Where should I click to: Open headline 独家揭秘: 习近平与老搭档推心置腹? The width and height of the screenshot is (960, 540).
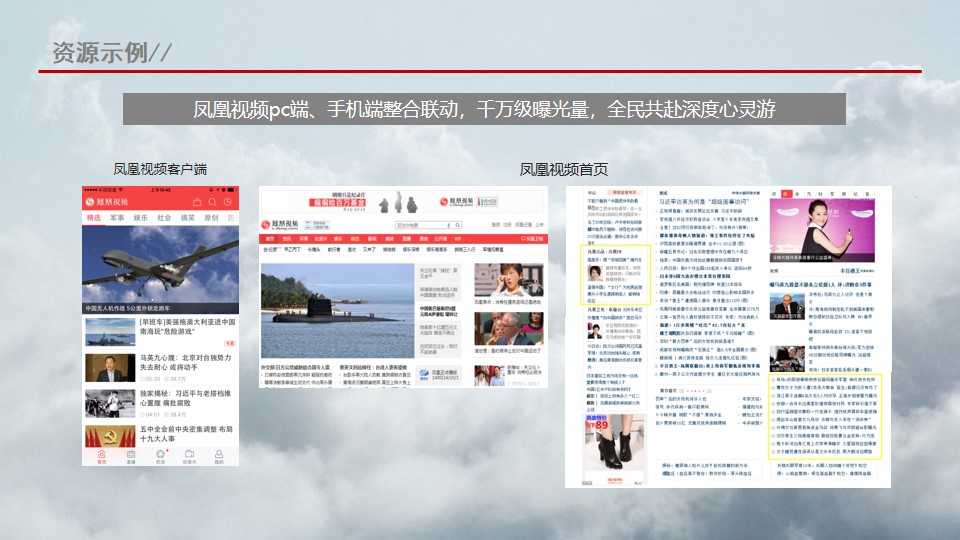186,398
